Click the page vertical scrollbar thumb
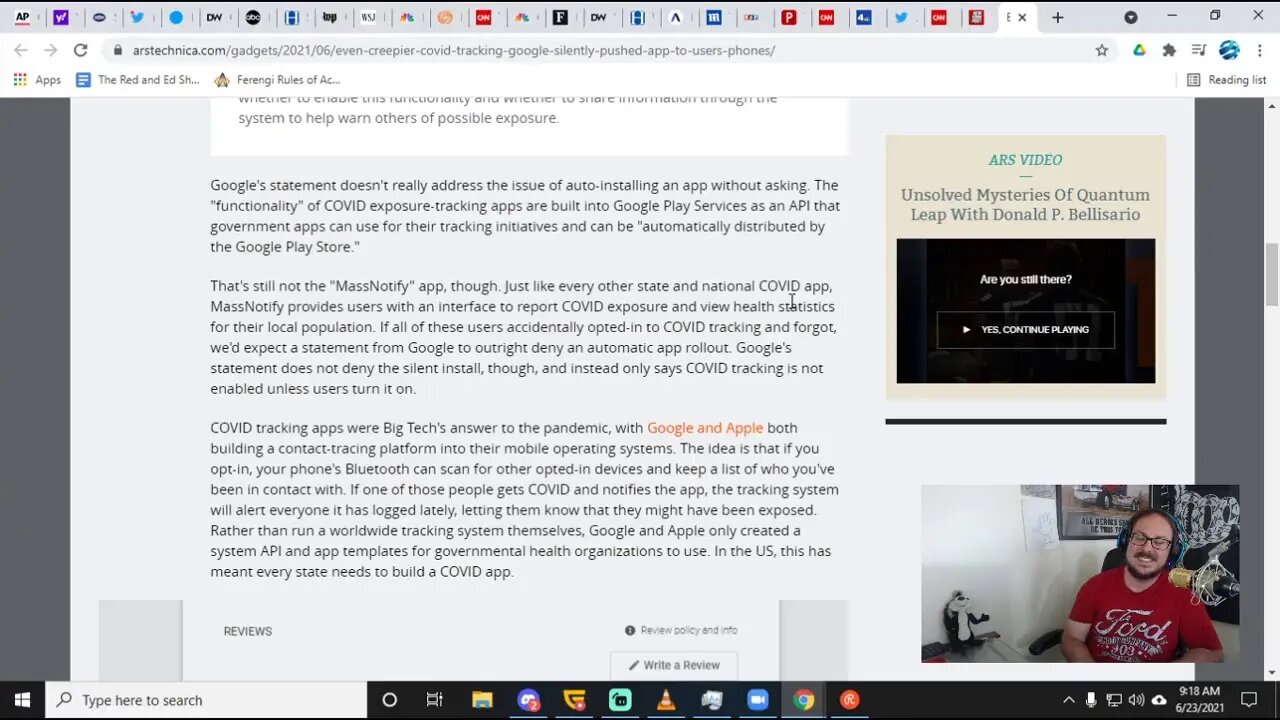Viewport: 1280px width, 720px height. (x=1271, y=274)
